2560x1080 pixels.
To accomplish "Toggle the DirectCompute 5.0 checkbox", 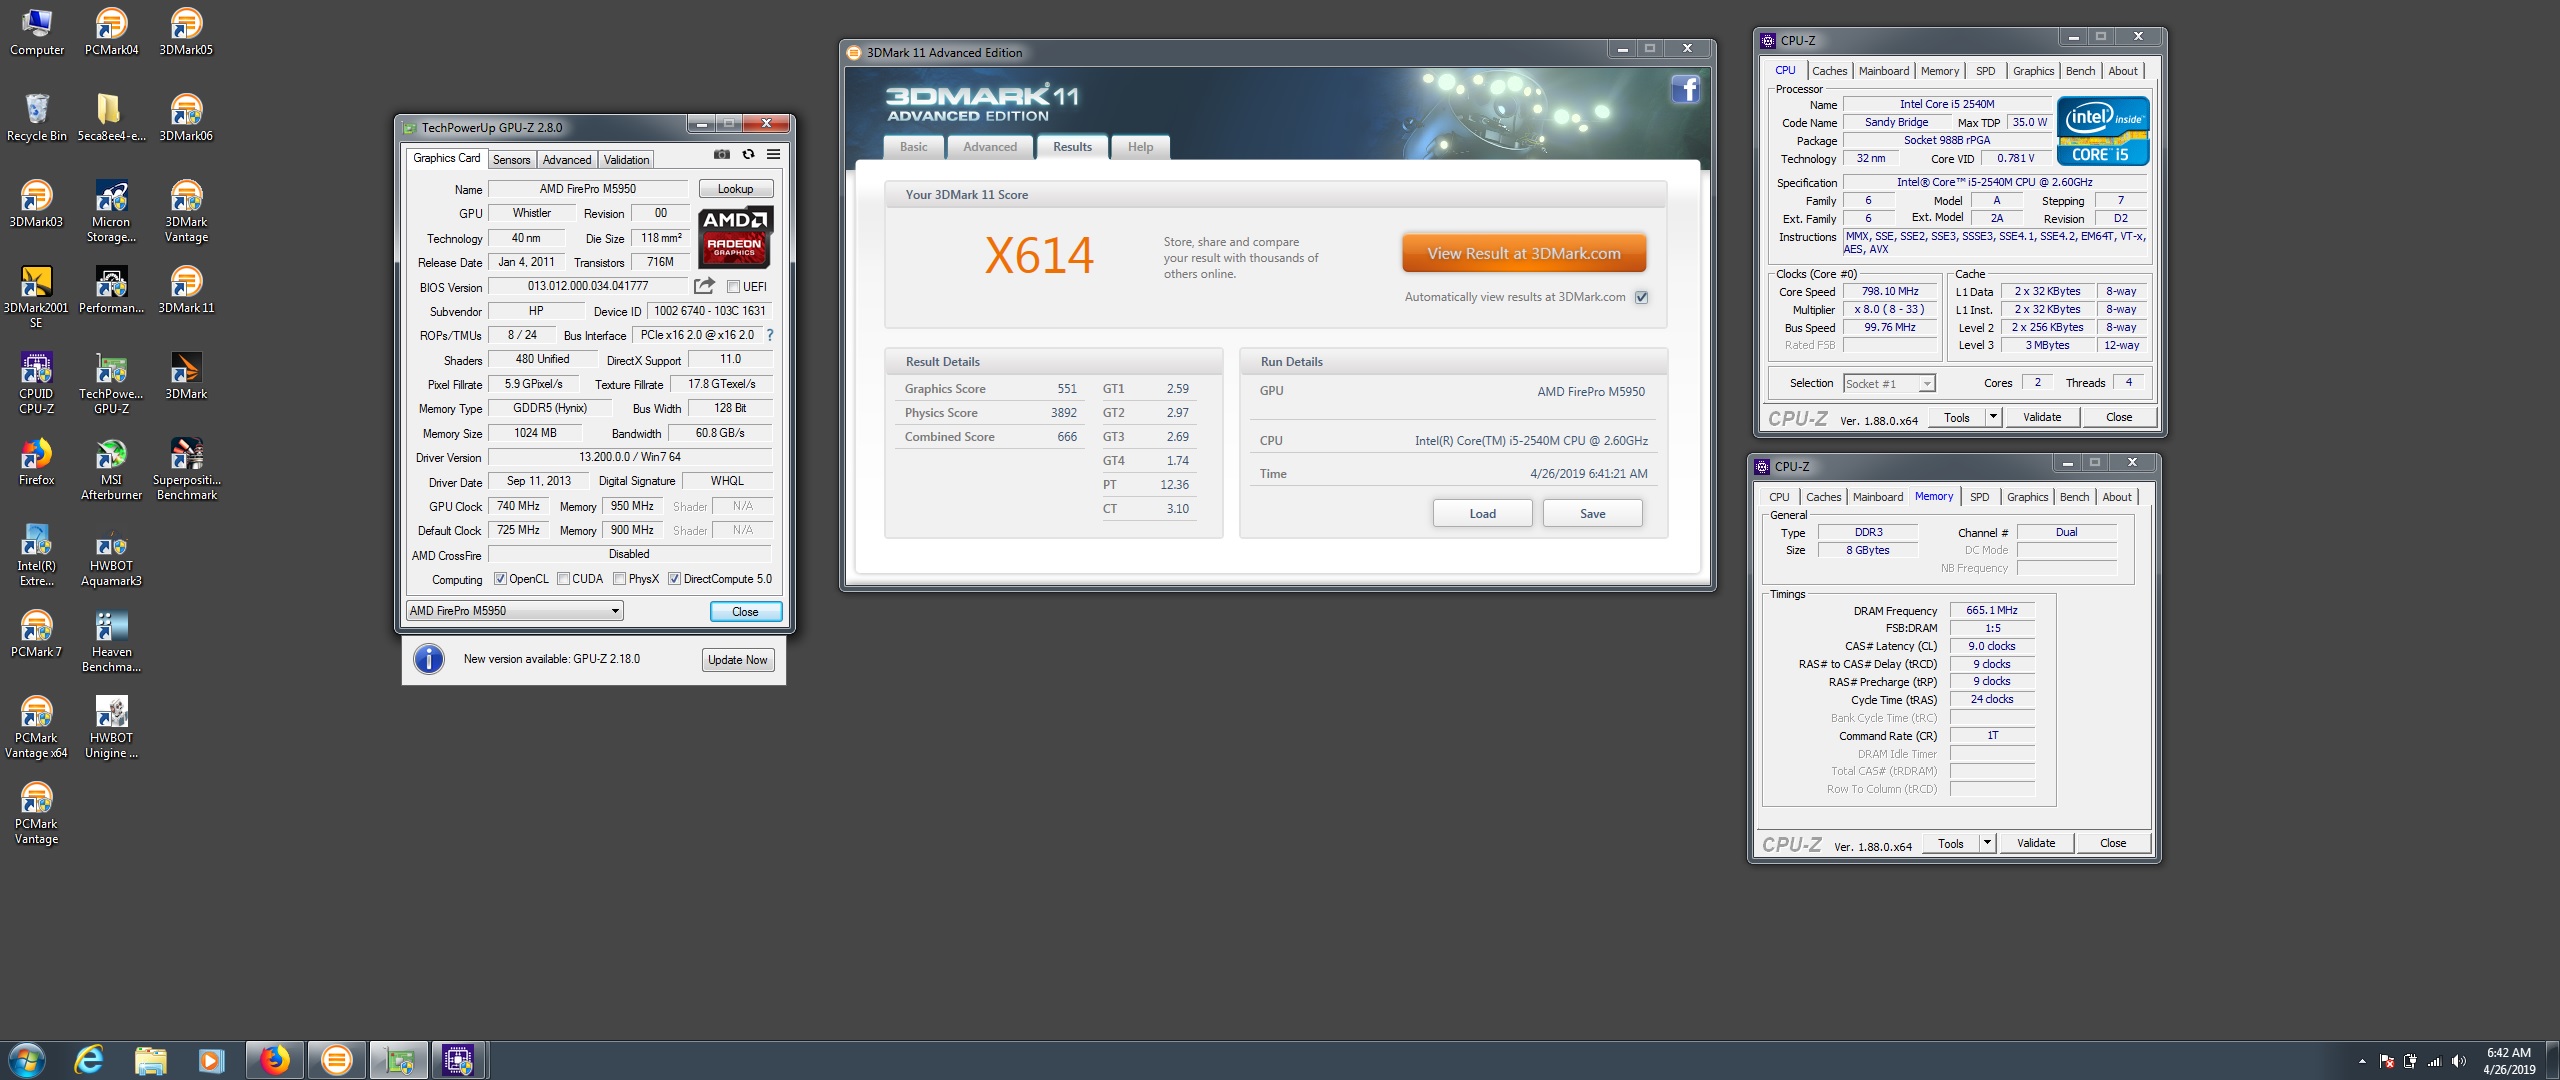I will [674, 579].
